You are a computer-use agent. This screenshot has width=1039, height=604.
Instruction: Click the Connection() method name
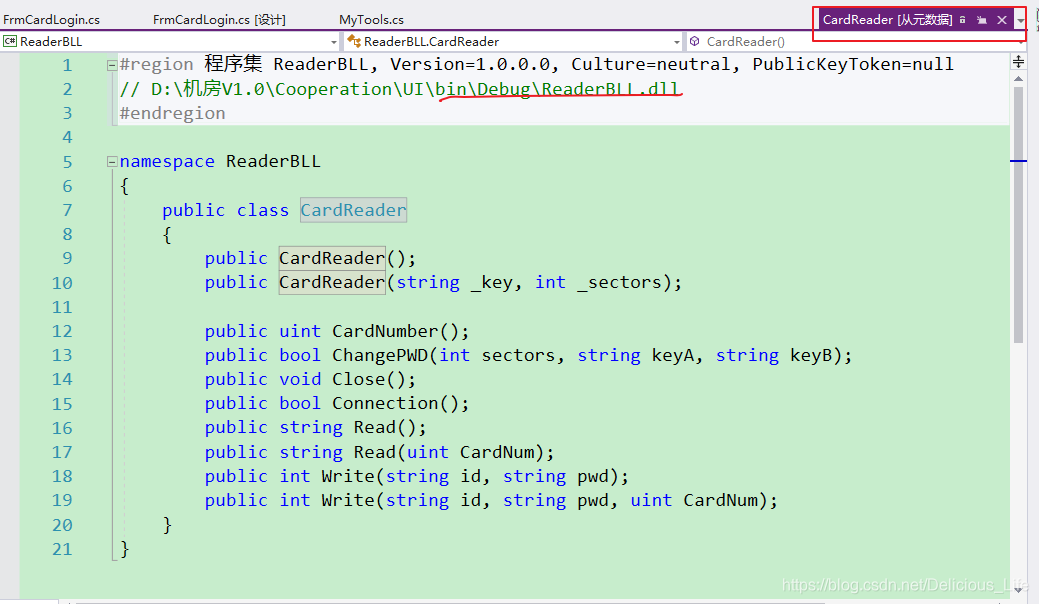click(x=385, y=403)
